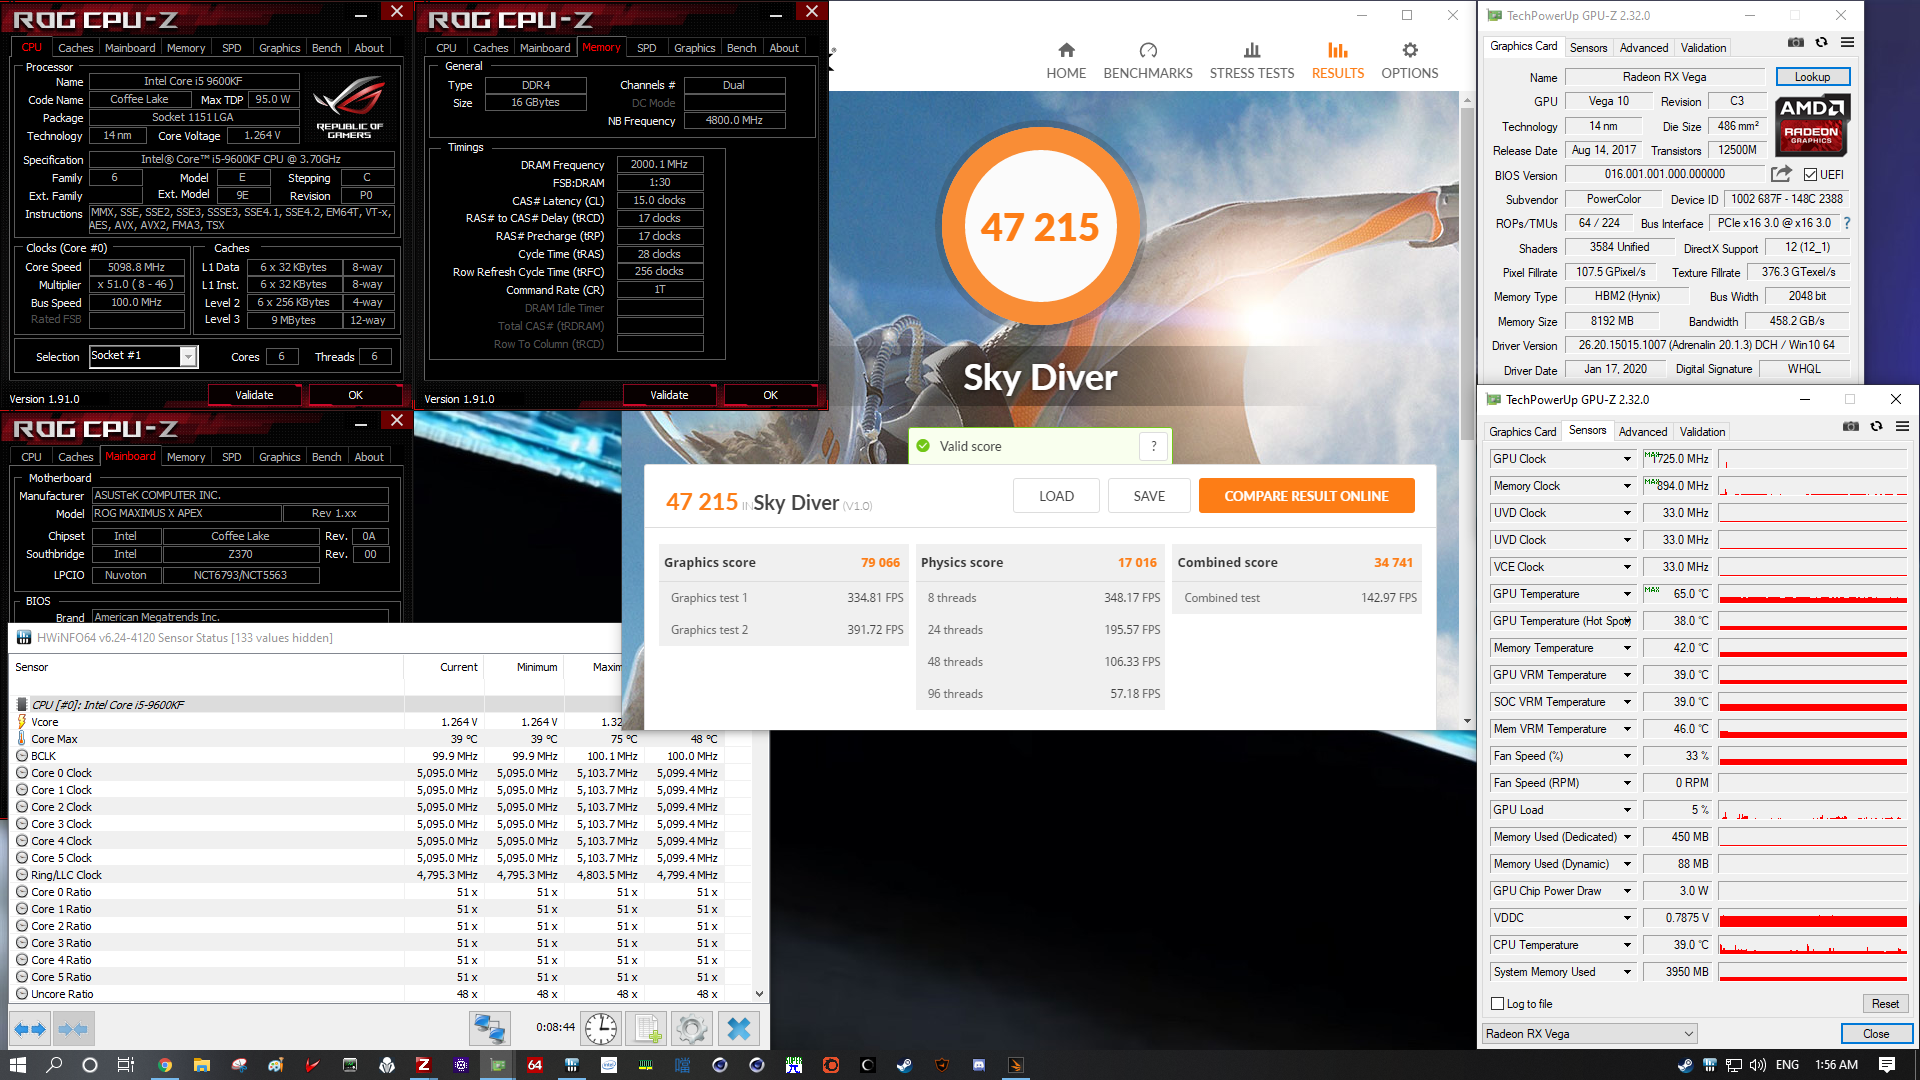Click HWiNFO reset clock icon

tap(601, 1028)
